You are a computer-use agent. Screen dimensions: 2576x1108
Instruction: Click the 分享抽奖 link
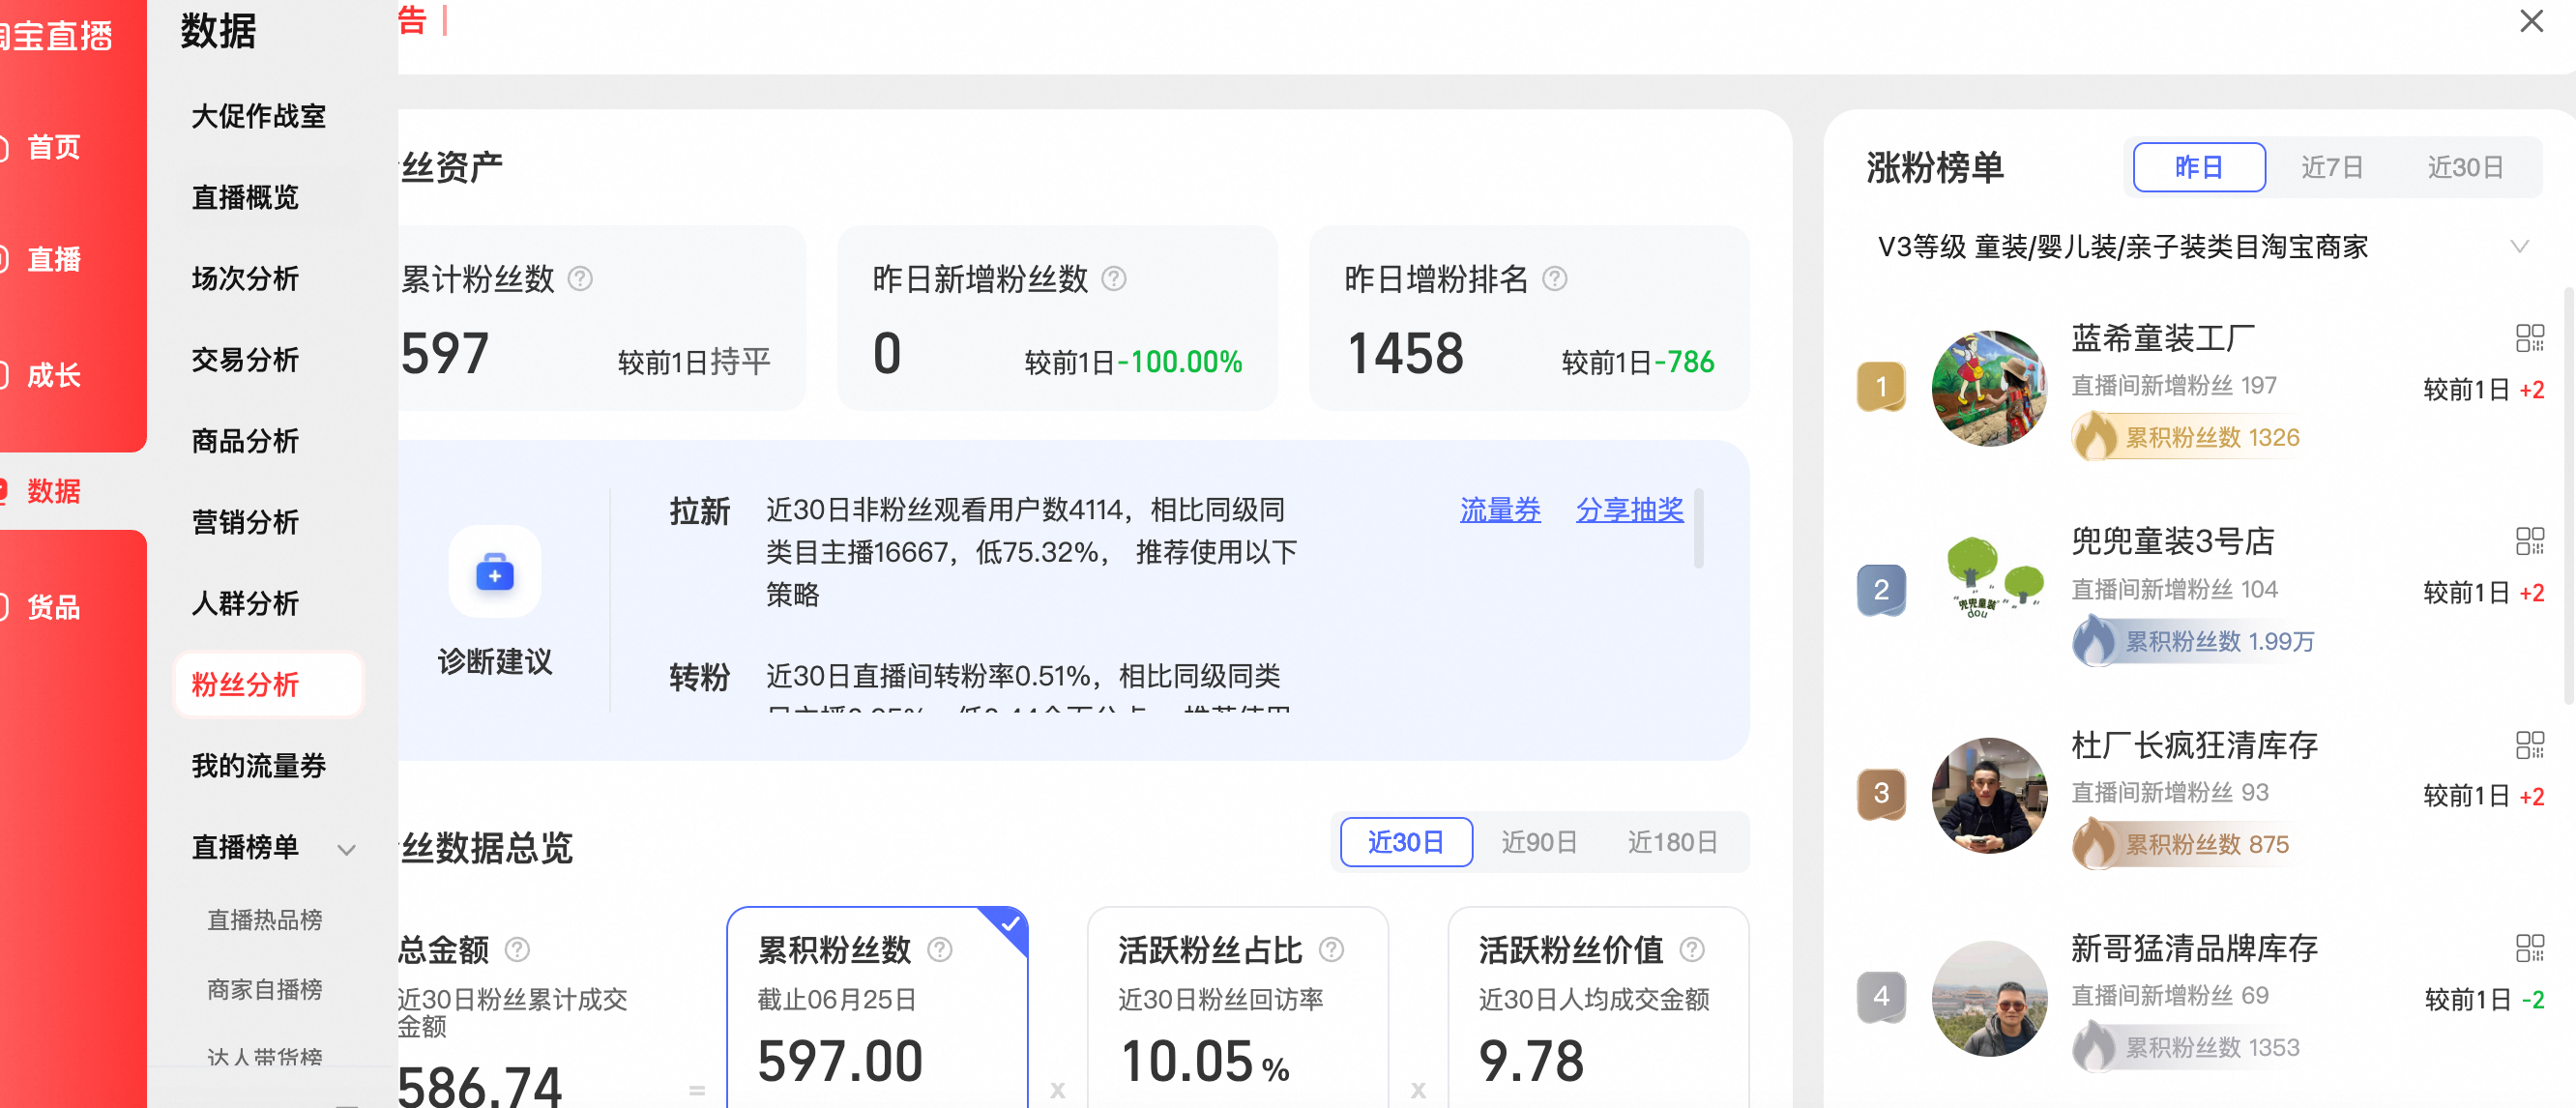(1629, 510)
